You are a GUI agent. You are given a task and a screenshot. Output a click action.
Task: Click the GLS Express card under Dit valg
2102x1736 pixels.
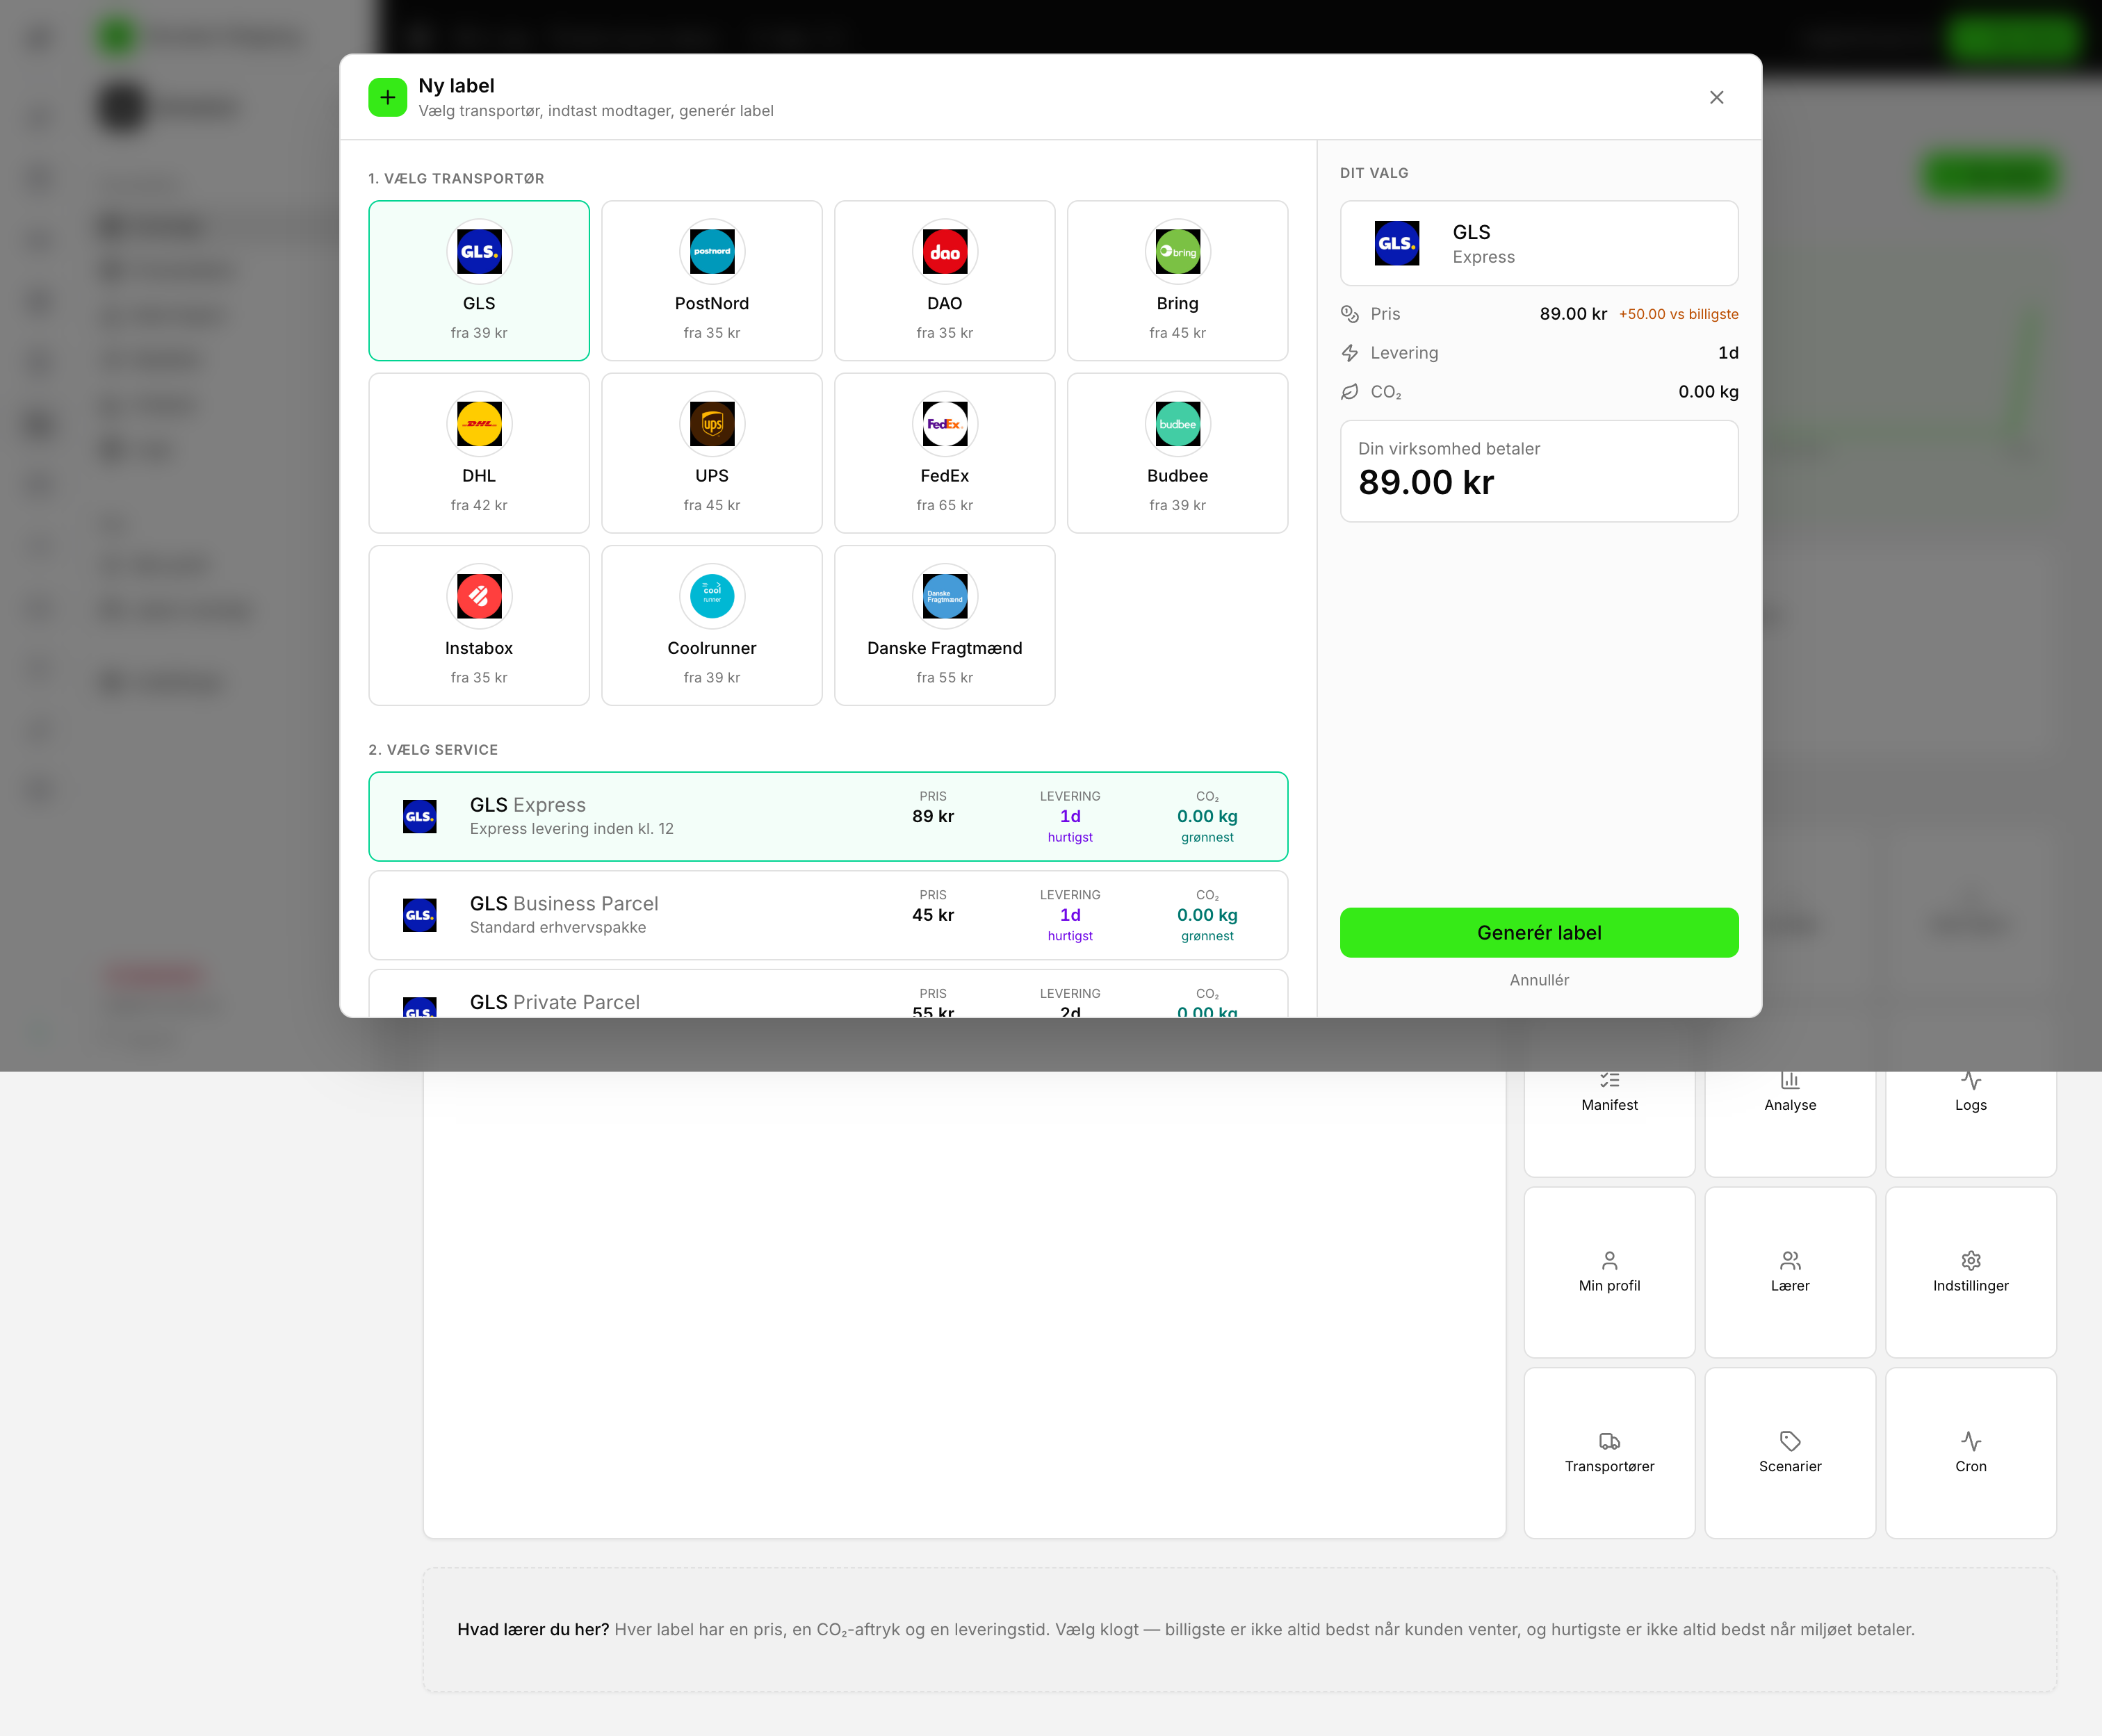(1539, 243)
